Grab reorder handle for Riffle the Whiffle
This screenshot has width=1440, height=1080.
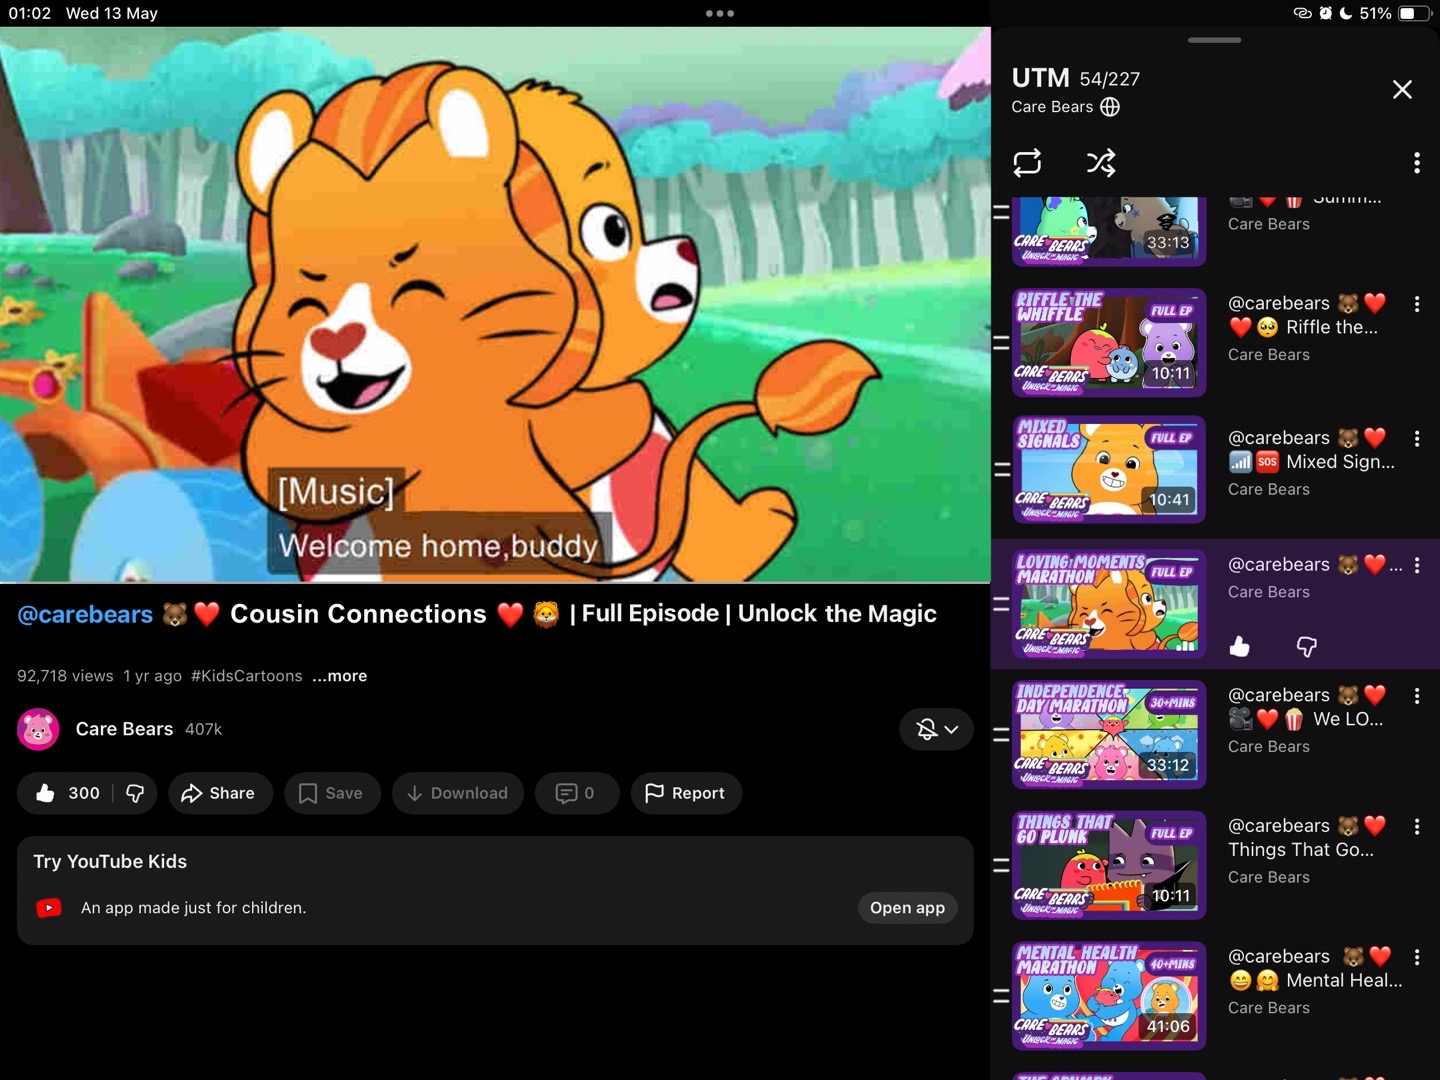pyautogui.click(x=1001, y=343)
